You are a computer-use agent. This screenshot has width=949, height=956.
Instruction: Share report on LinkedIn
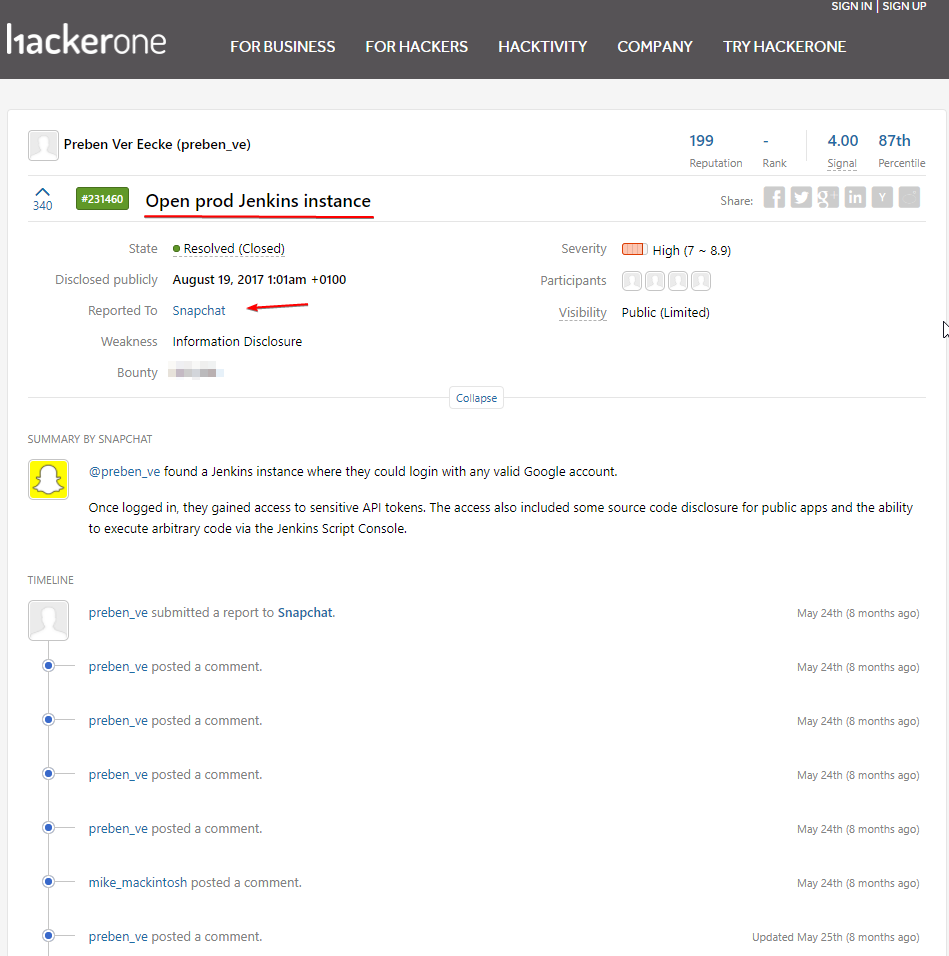coord(855,198)
